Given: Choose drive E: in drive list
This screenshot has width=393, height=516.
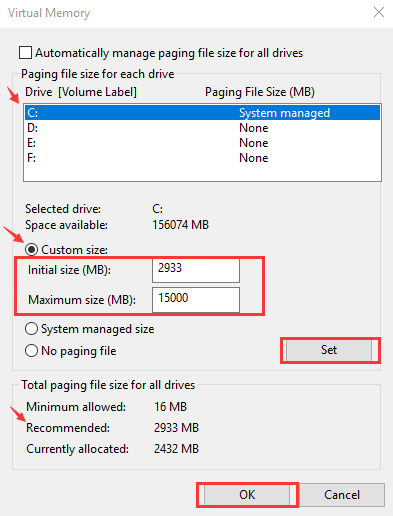Looking at the screenshot, I should tap(202, 143).
